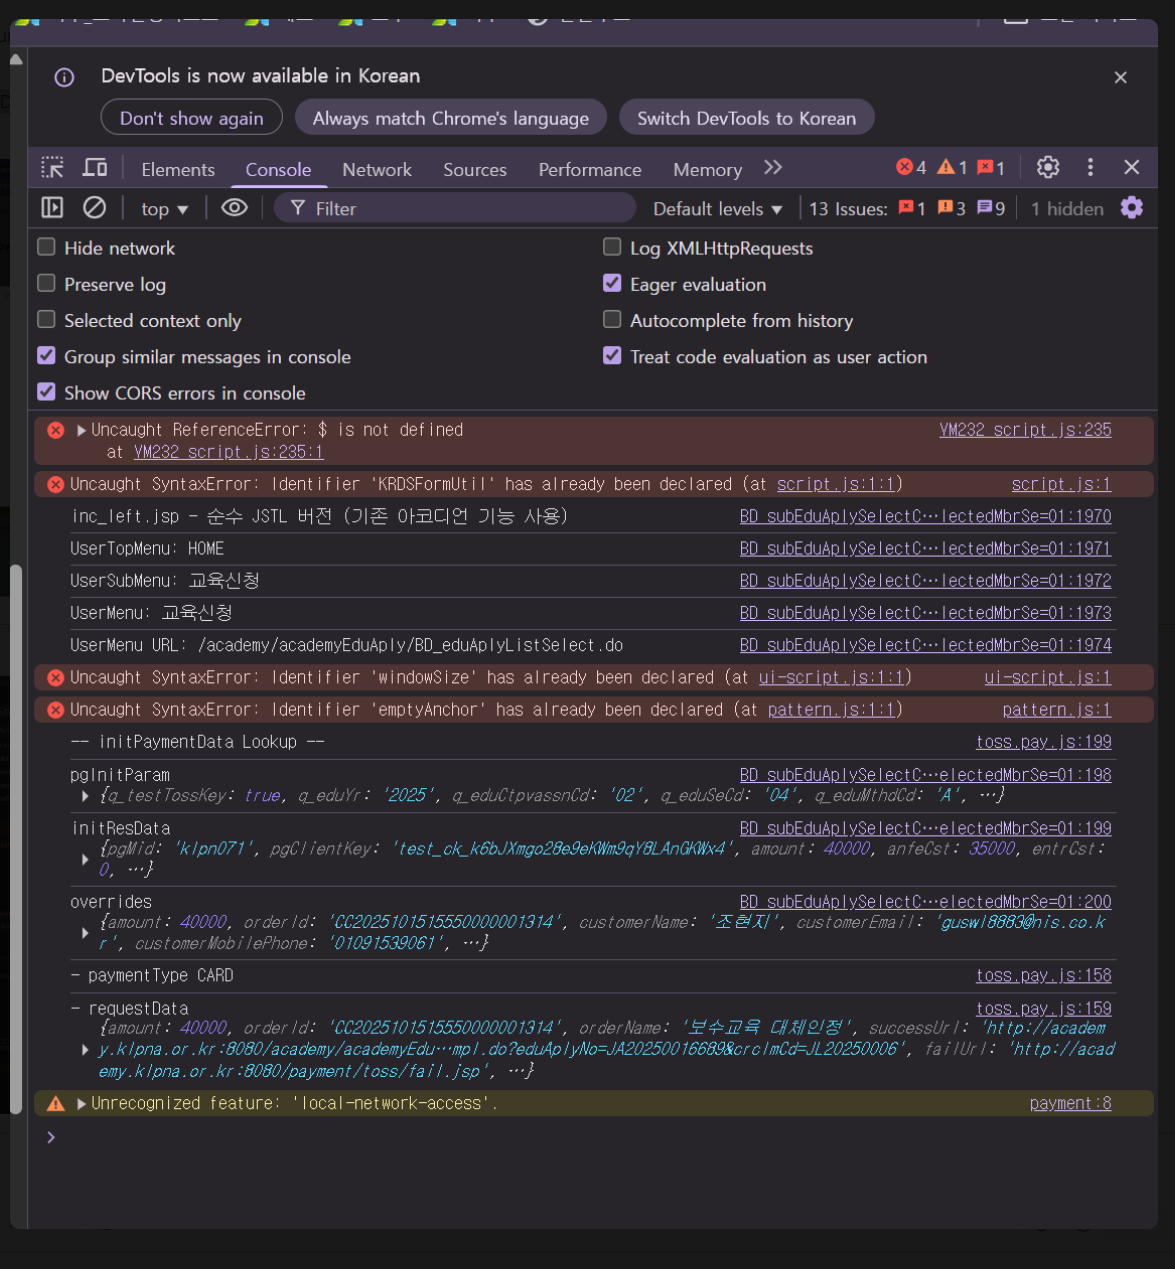This screenshot has width=1175, height=1269.
Task: Expand the requestData object
Action: point(86,1050)
